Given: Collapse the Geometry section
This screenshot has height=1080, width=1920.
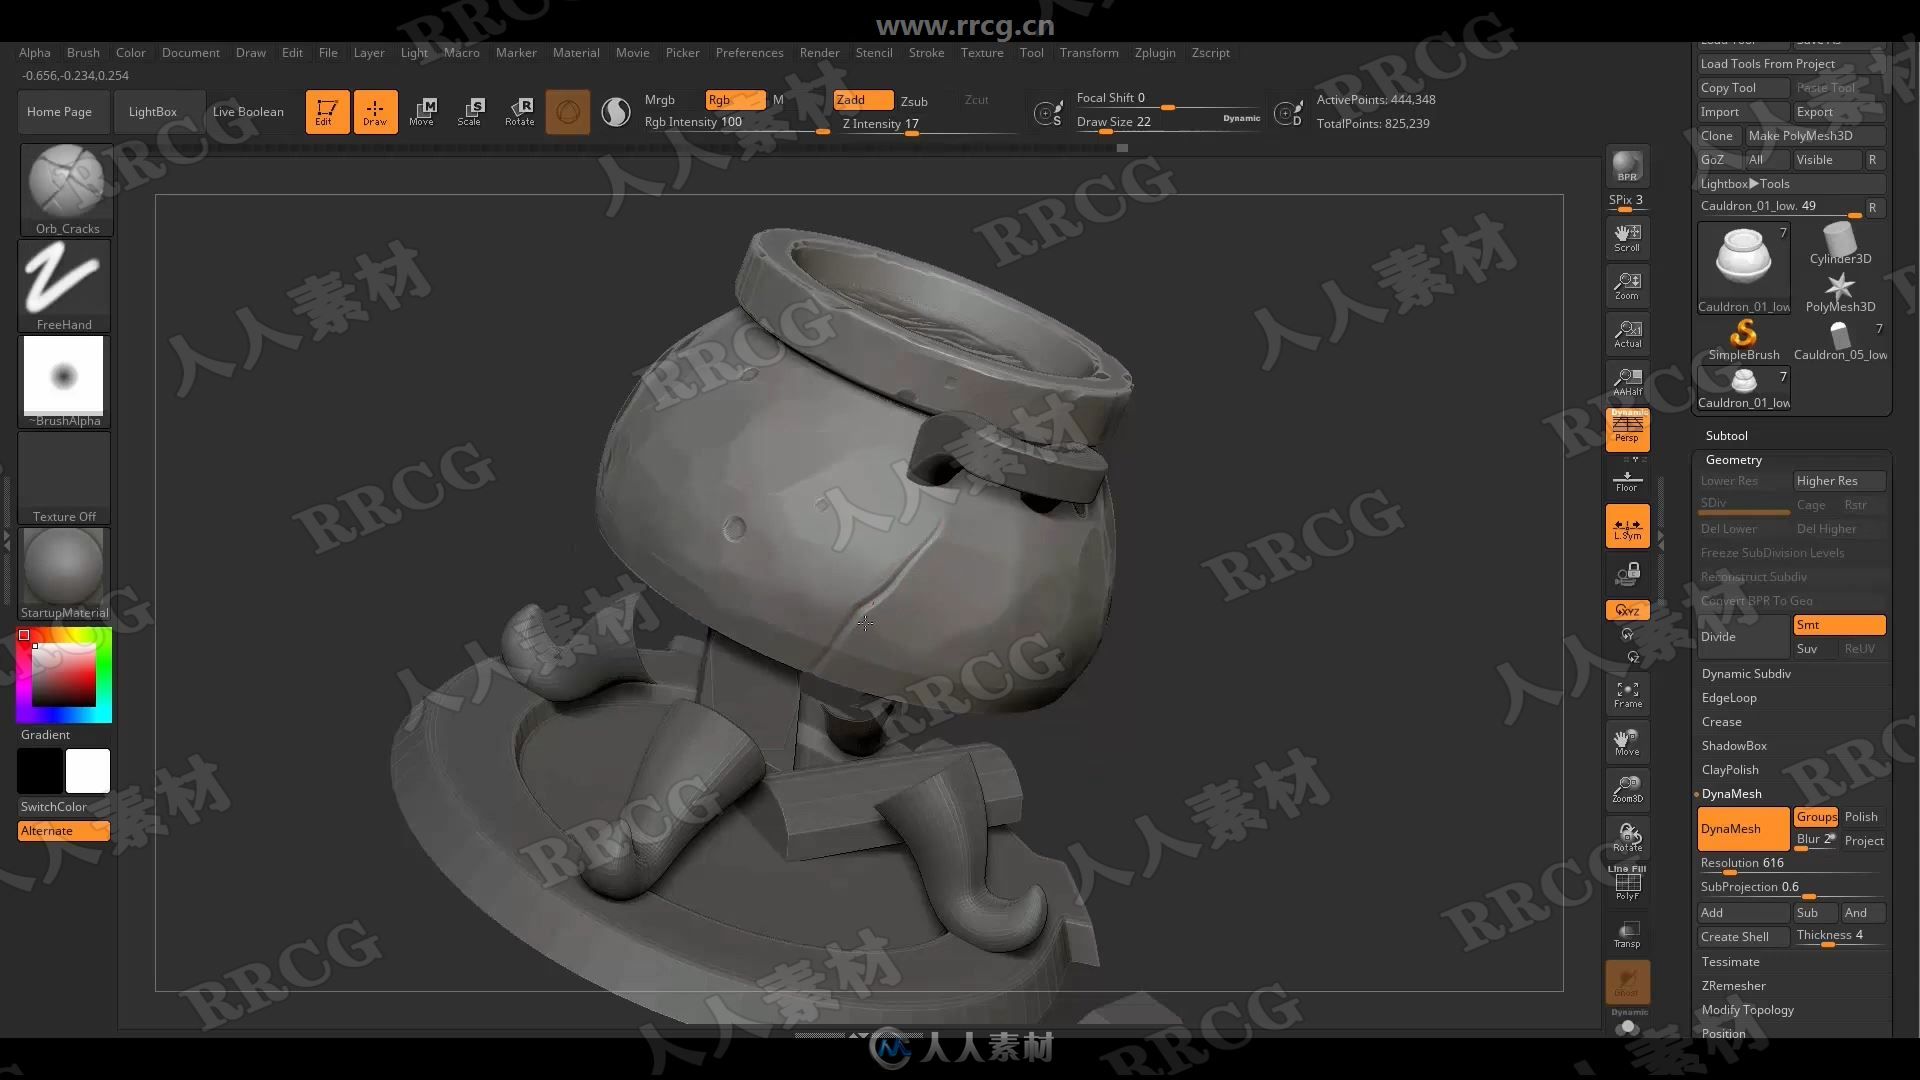Looking at the screenshot, I should 1733,460.
